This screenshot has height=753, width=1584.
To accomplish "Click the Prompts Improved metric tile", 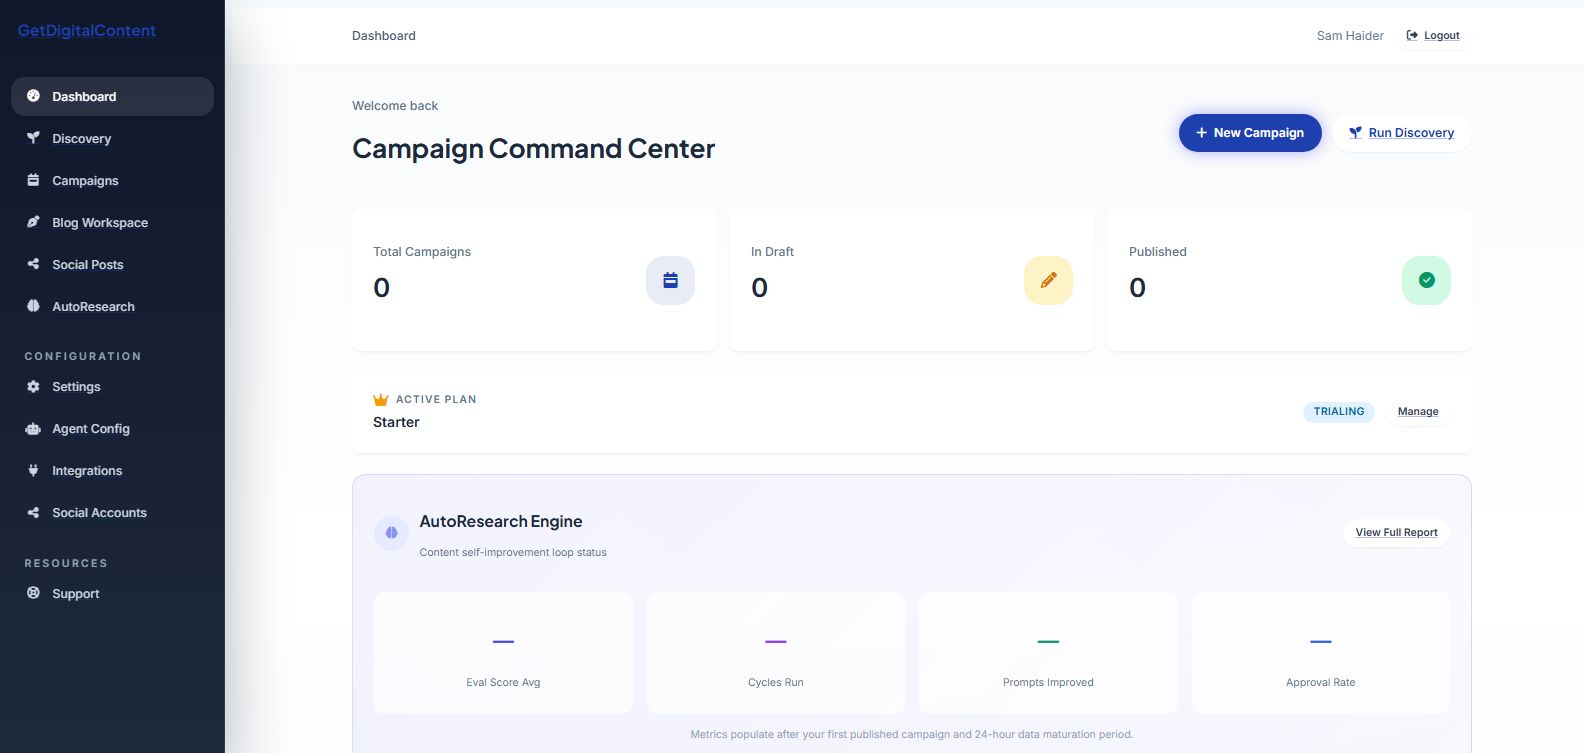I will click(x=1048, y=653).
